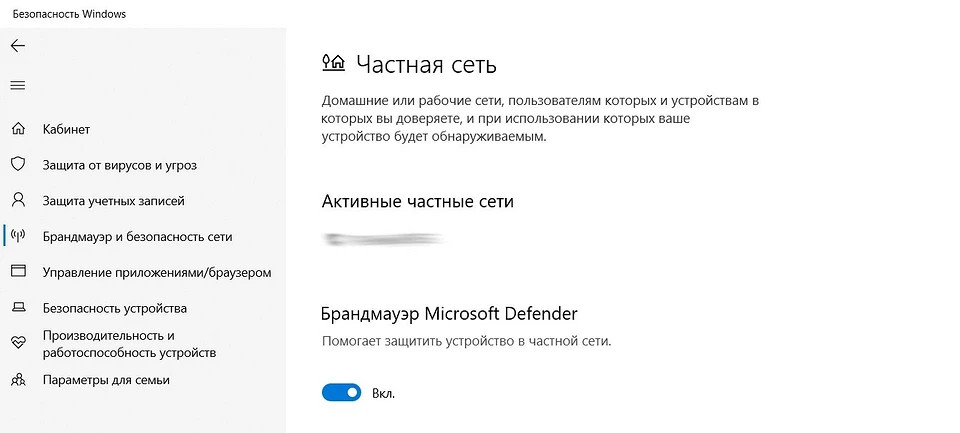Click the person icon for account protection
960x433 pixels.
18,200
